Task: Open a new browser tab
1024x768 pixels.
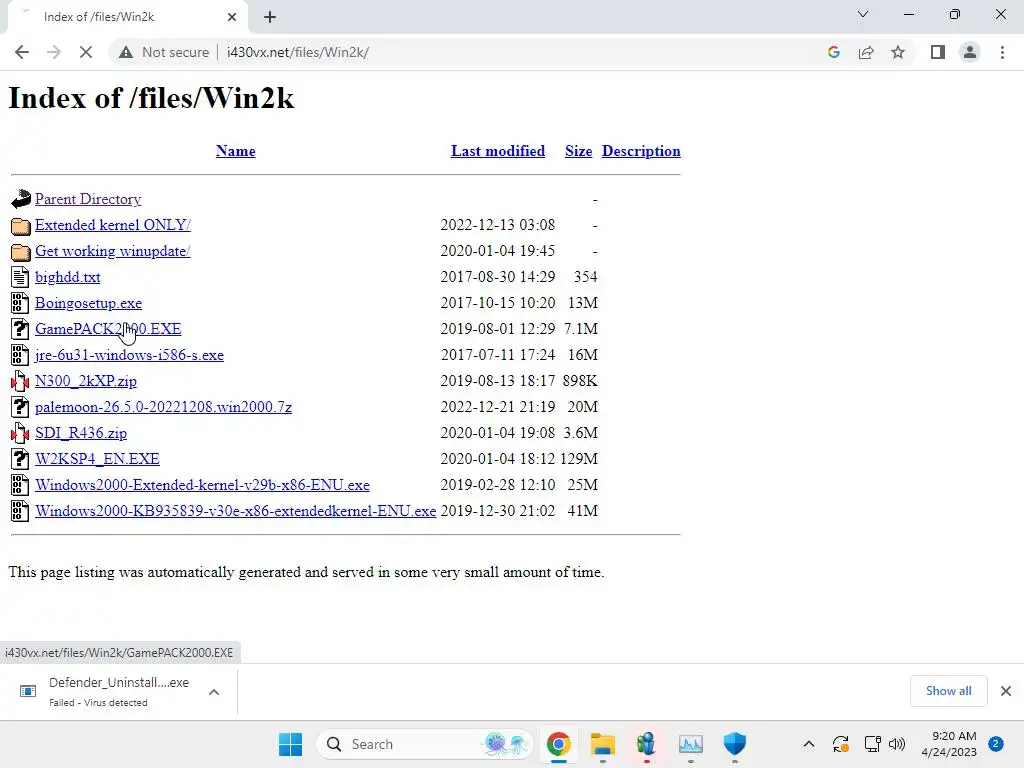Action: [x=270, y=17]
